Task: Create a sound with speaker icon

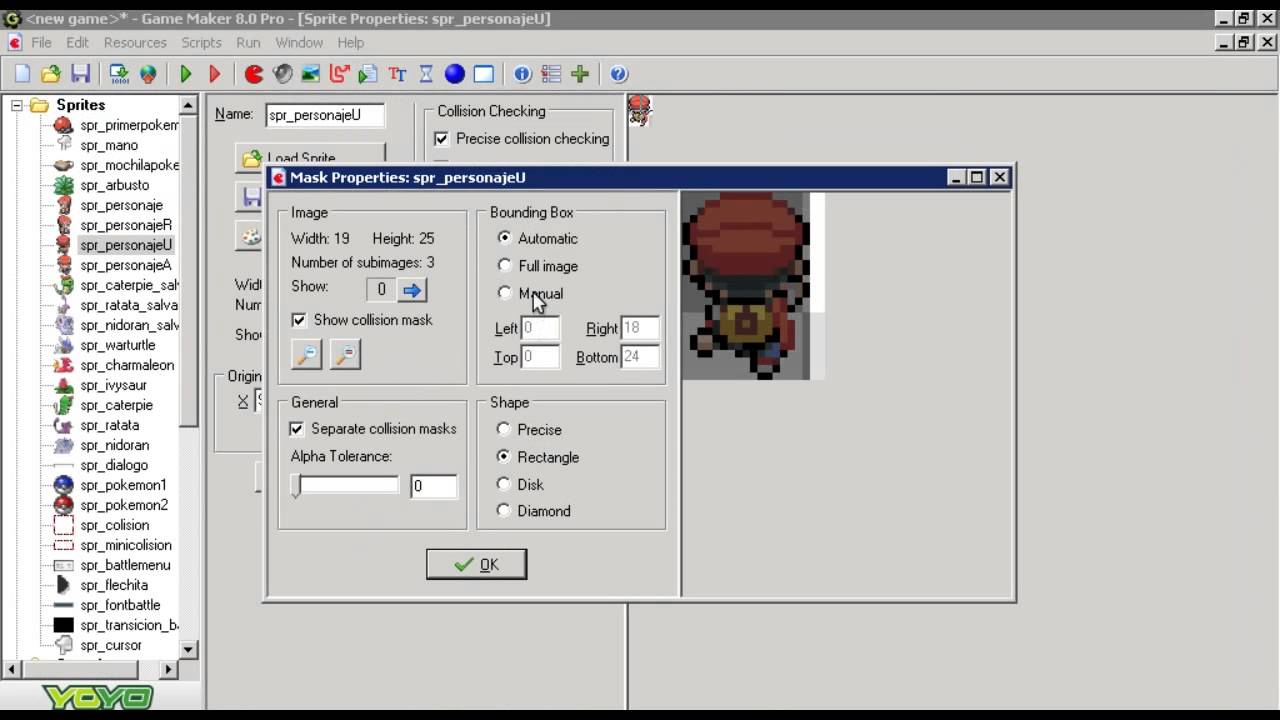Action: coord(282,74)
